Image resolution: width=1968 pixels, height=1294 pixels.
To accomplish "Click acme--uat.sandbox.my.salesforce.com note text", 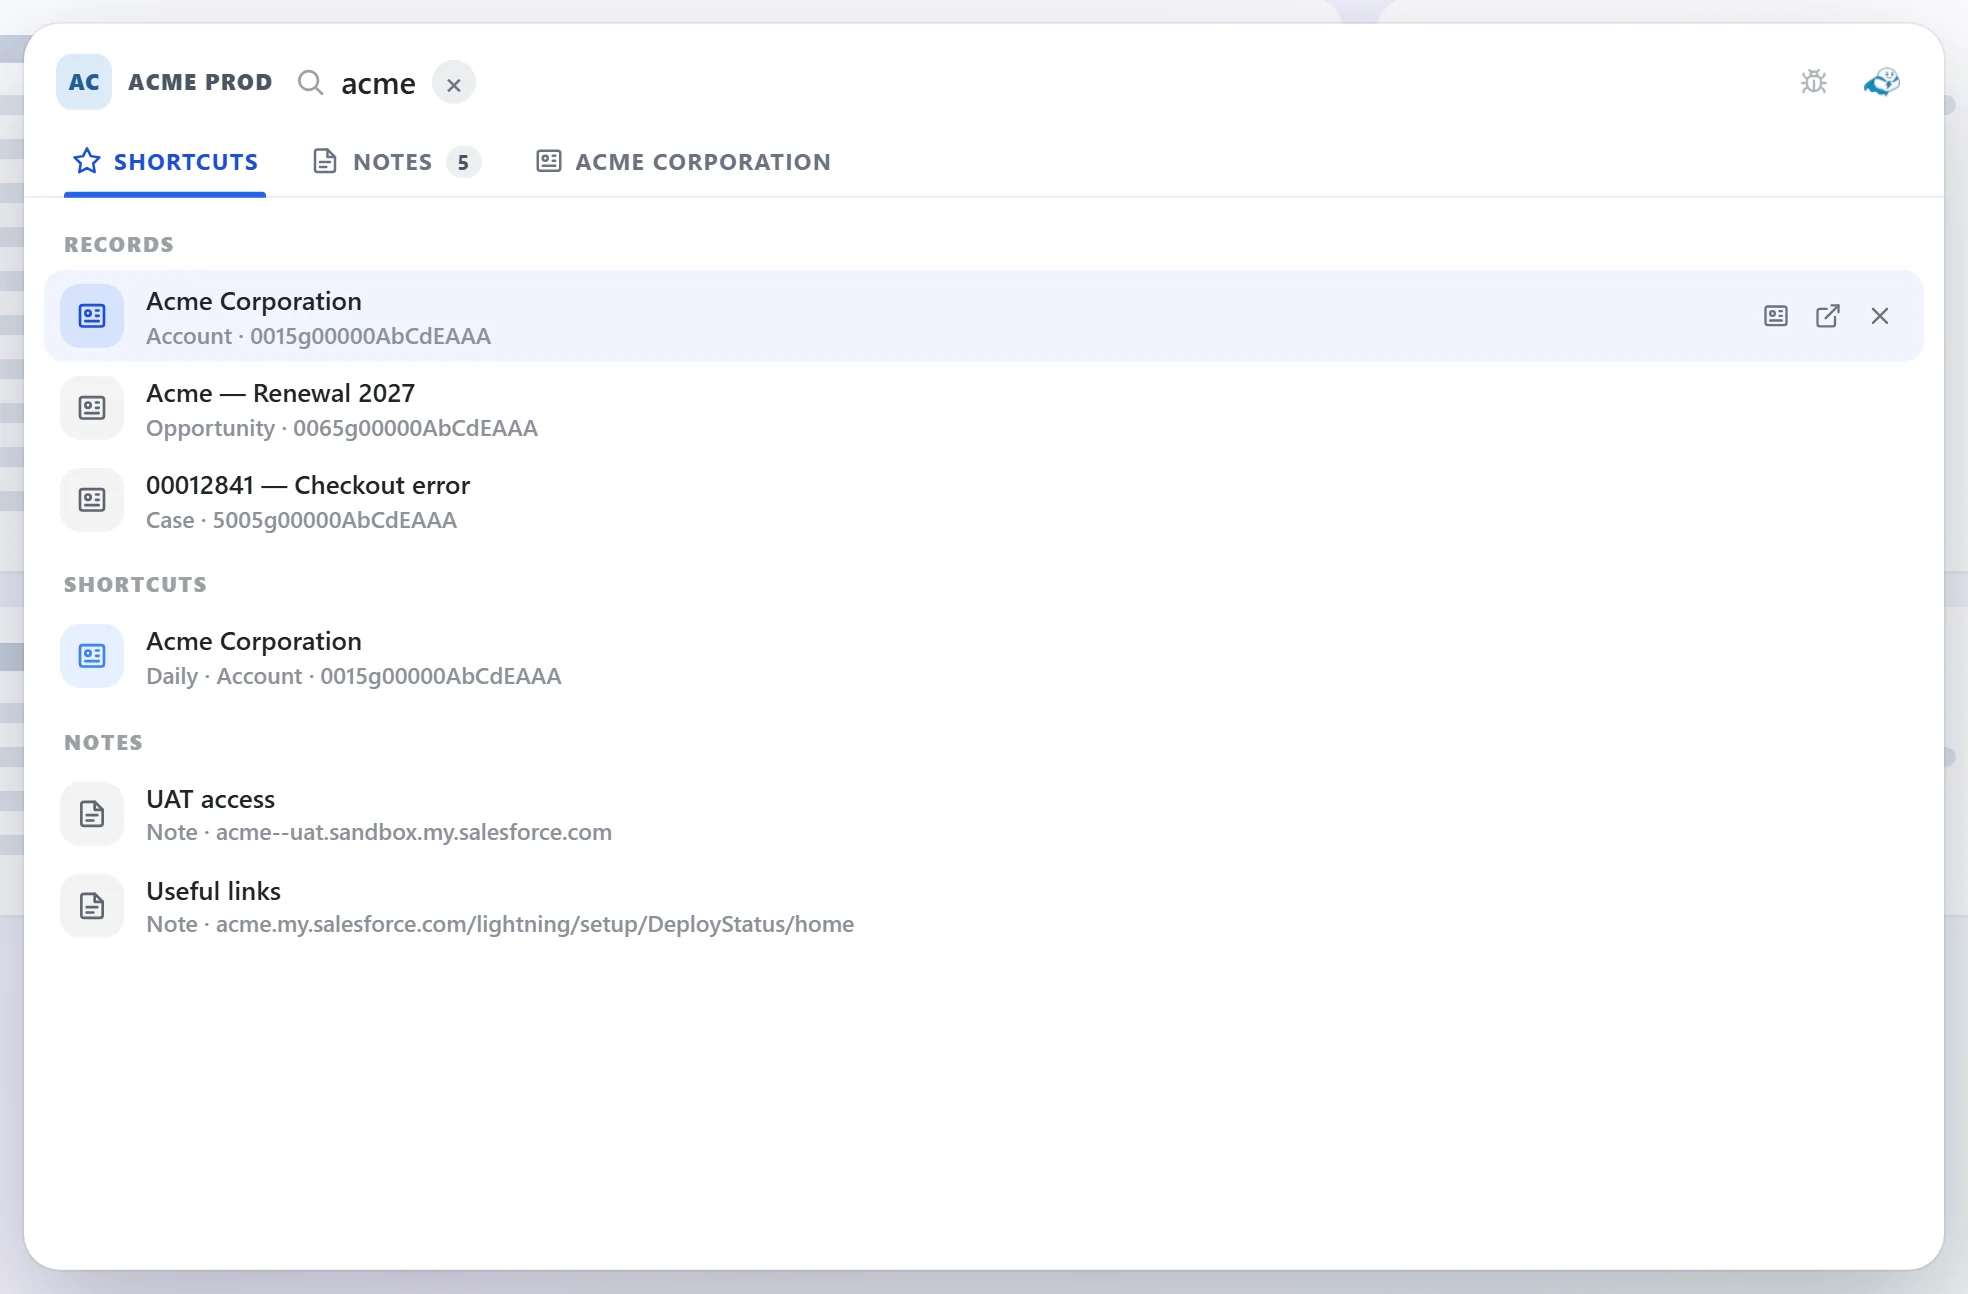I will (x=414, y=832).
